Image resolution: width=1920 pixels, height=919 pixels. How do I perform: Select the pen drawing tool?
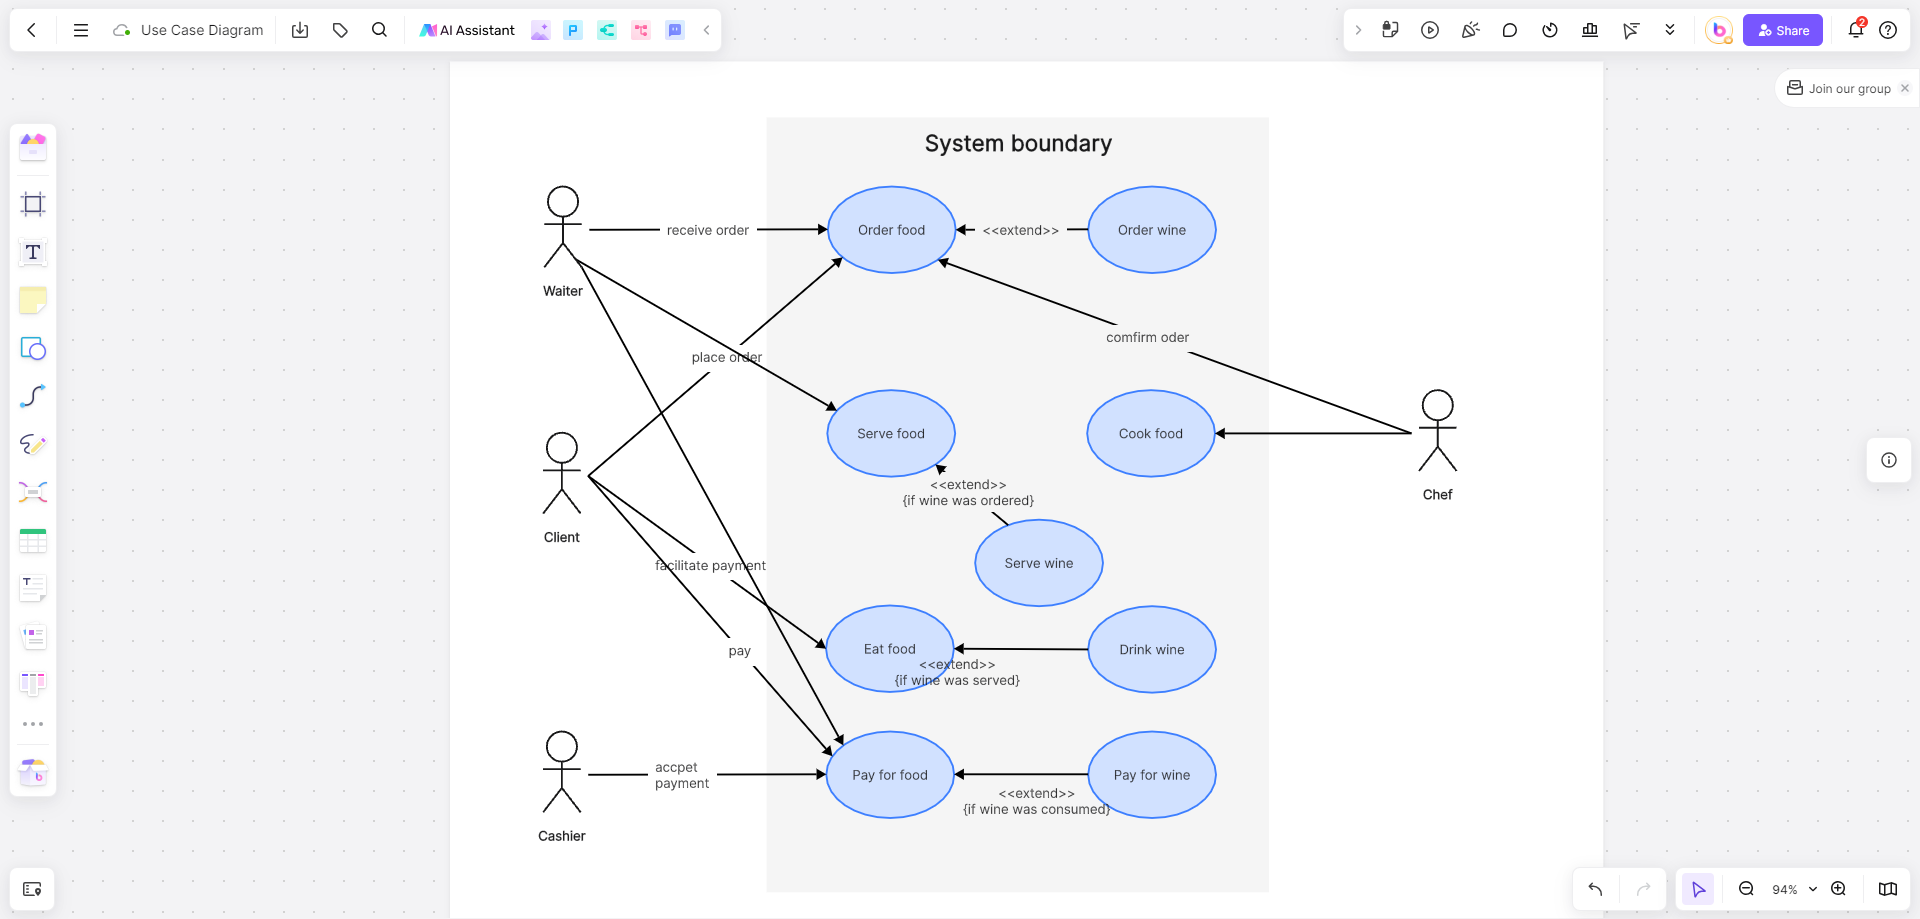click(33, 444)
